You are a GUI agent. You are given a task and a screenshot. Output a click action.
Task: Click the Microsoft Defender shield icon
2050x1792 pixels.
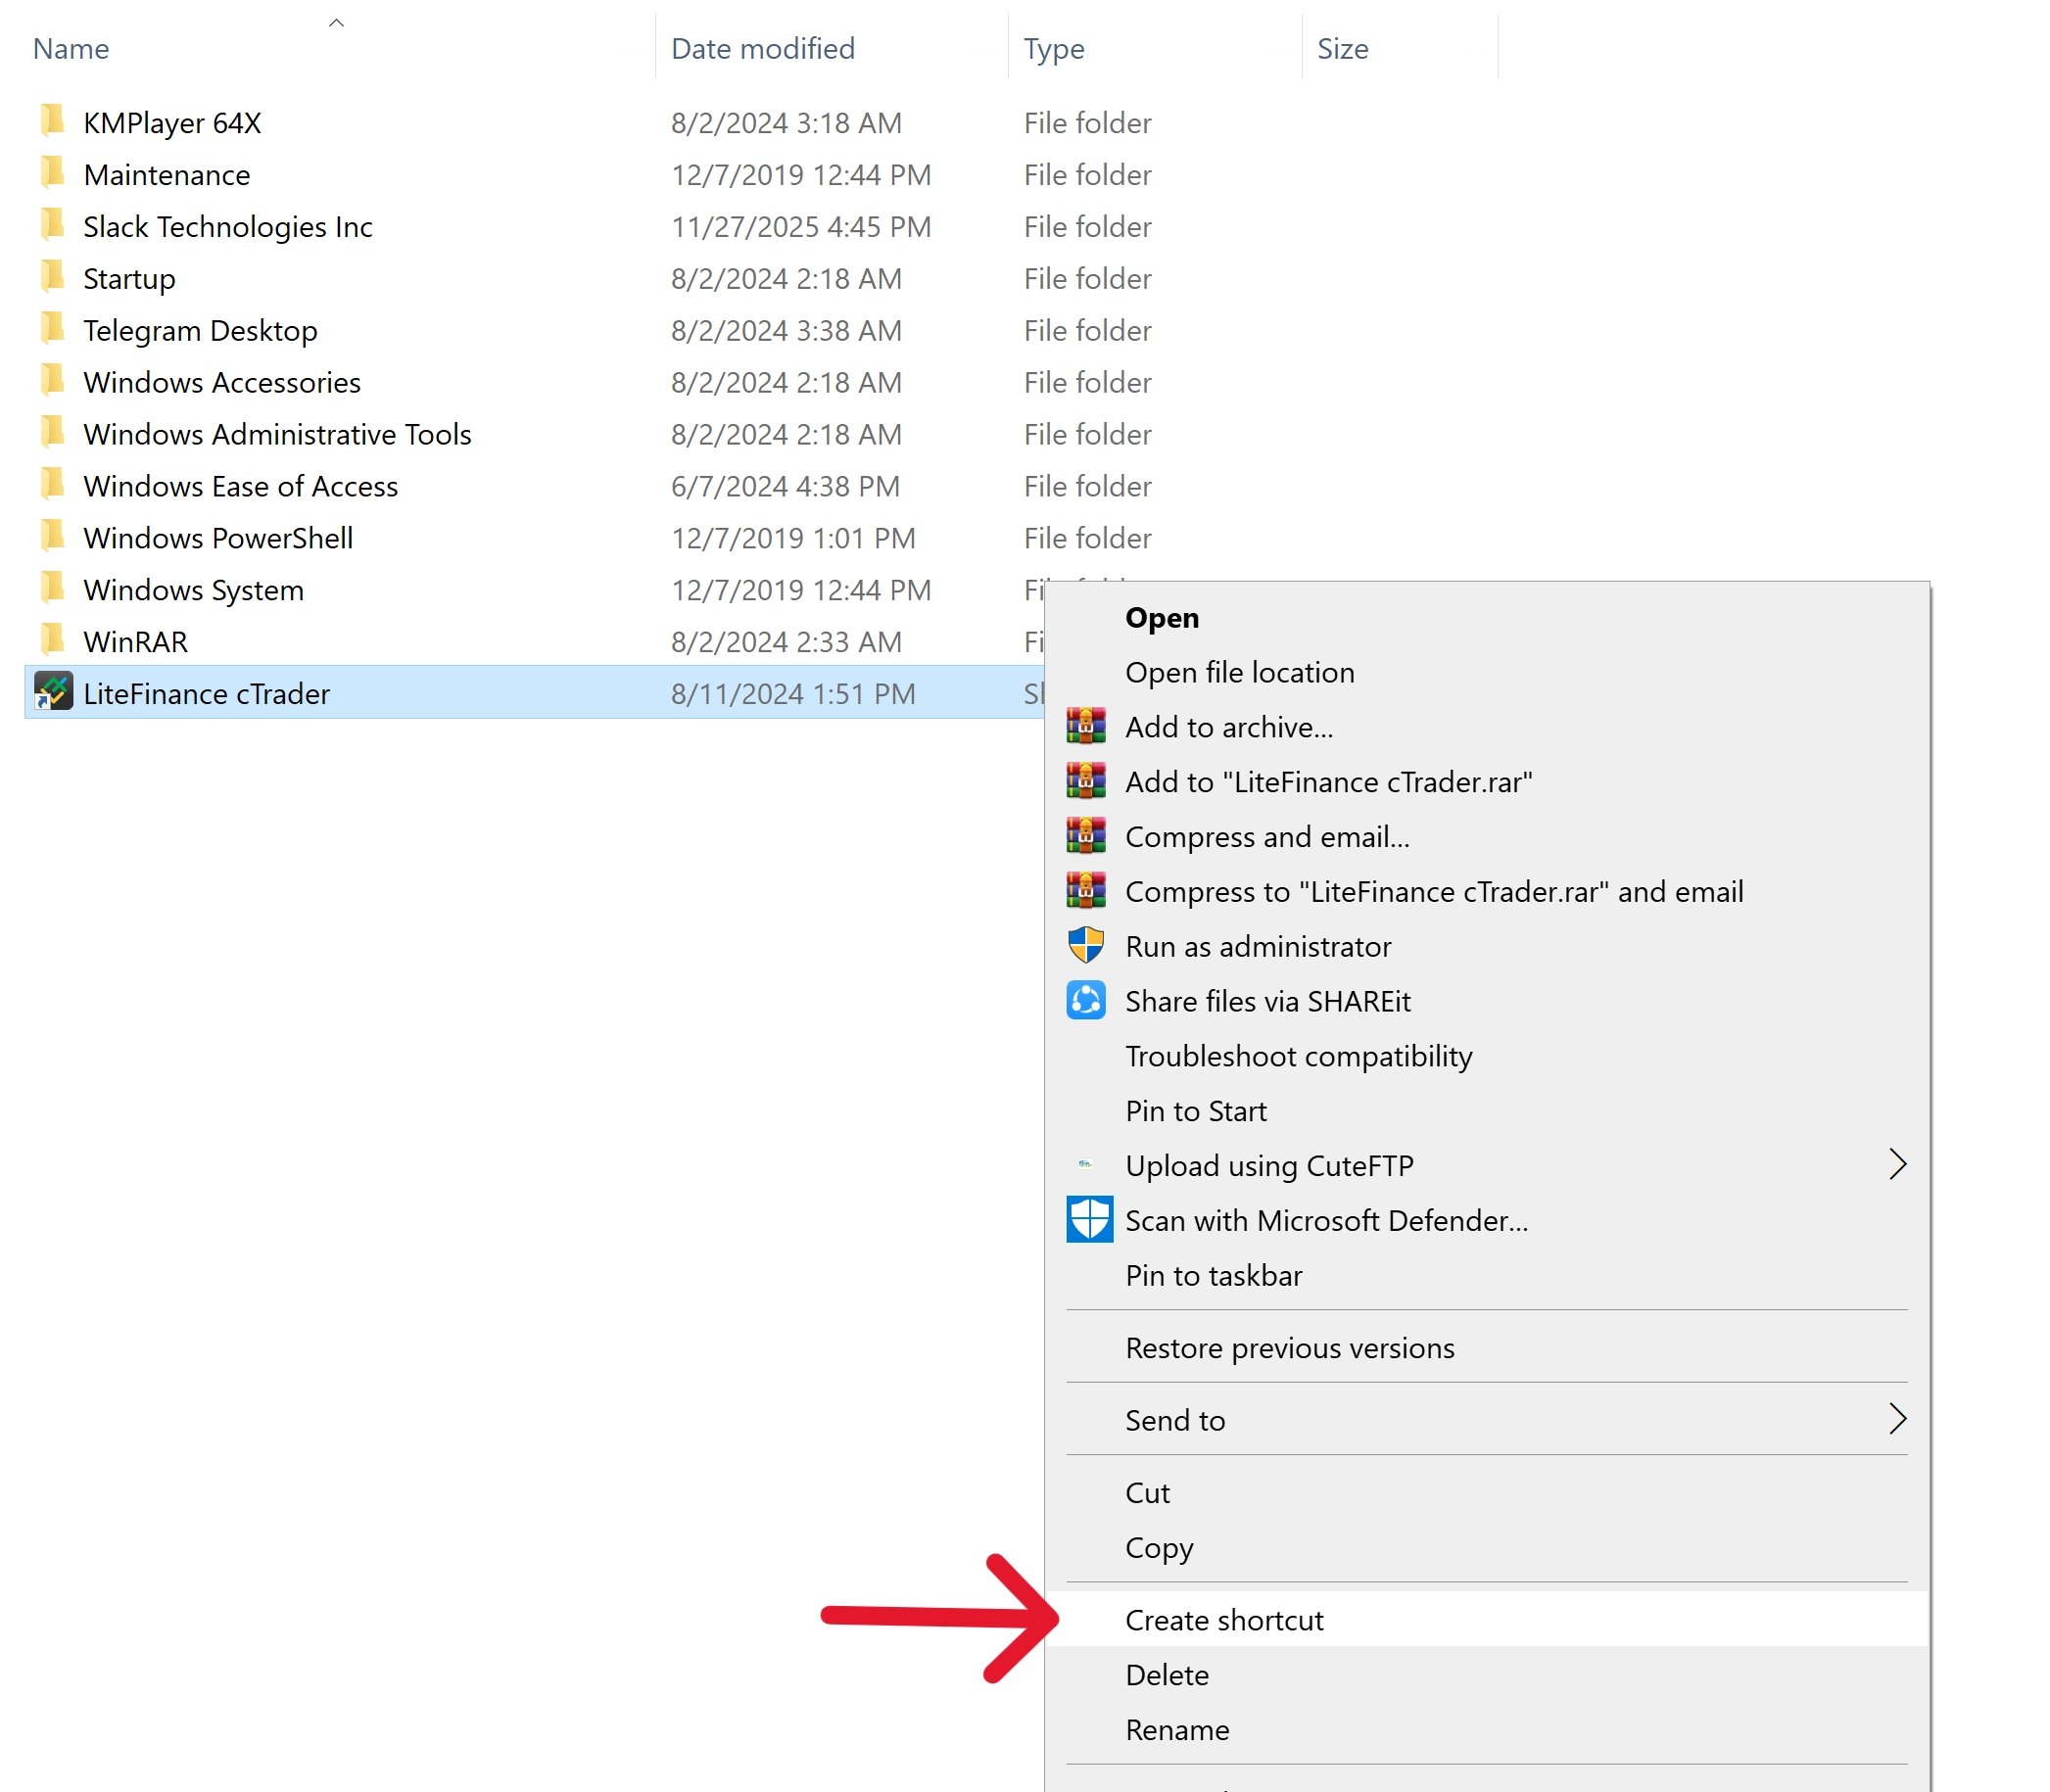coord(1088,1220)
